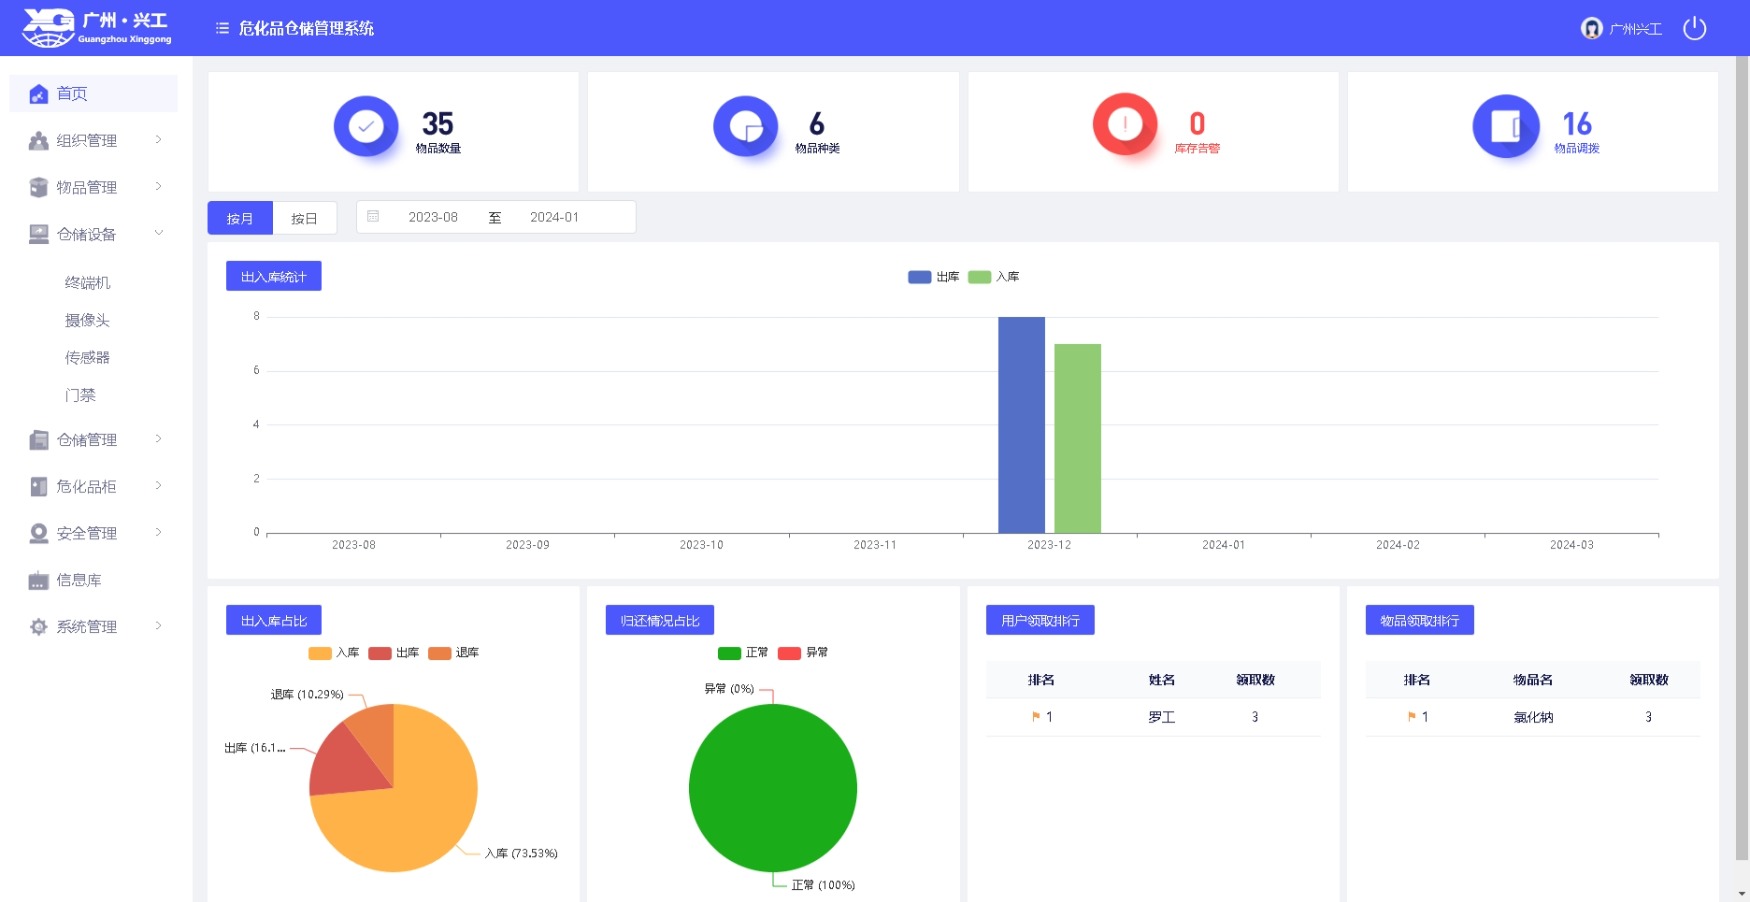Toggle sidebar with hamburger menu icon

222,28
